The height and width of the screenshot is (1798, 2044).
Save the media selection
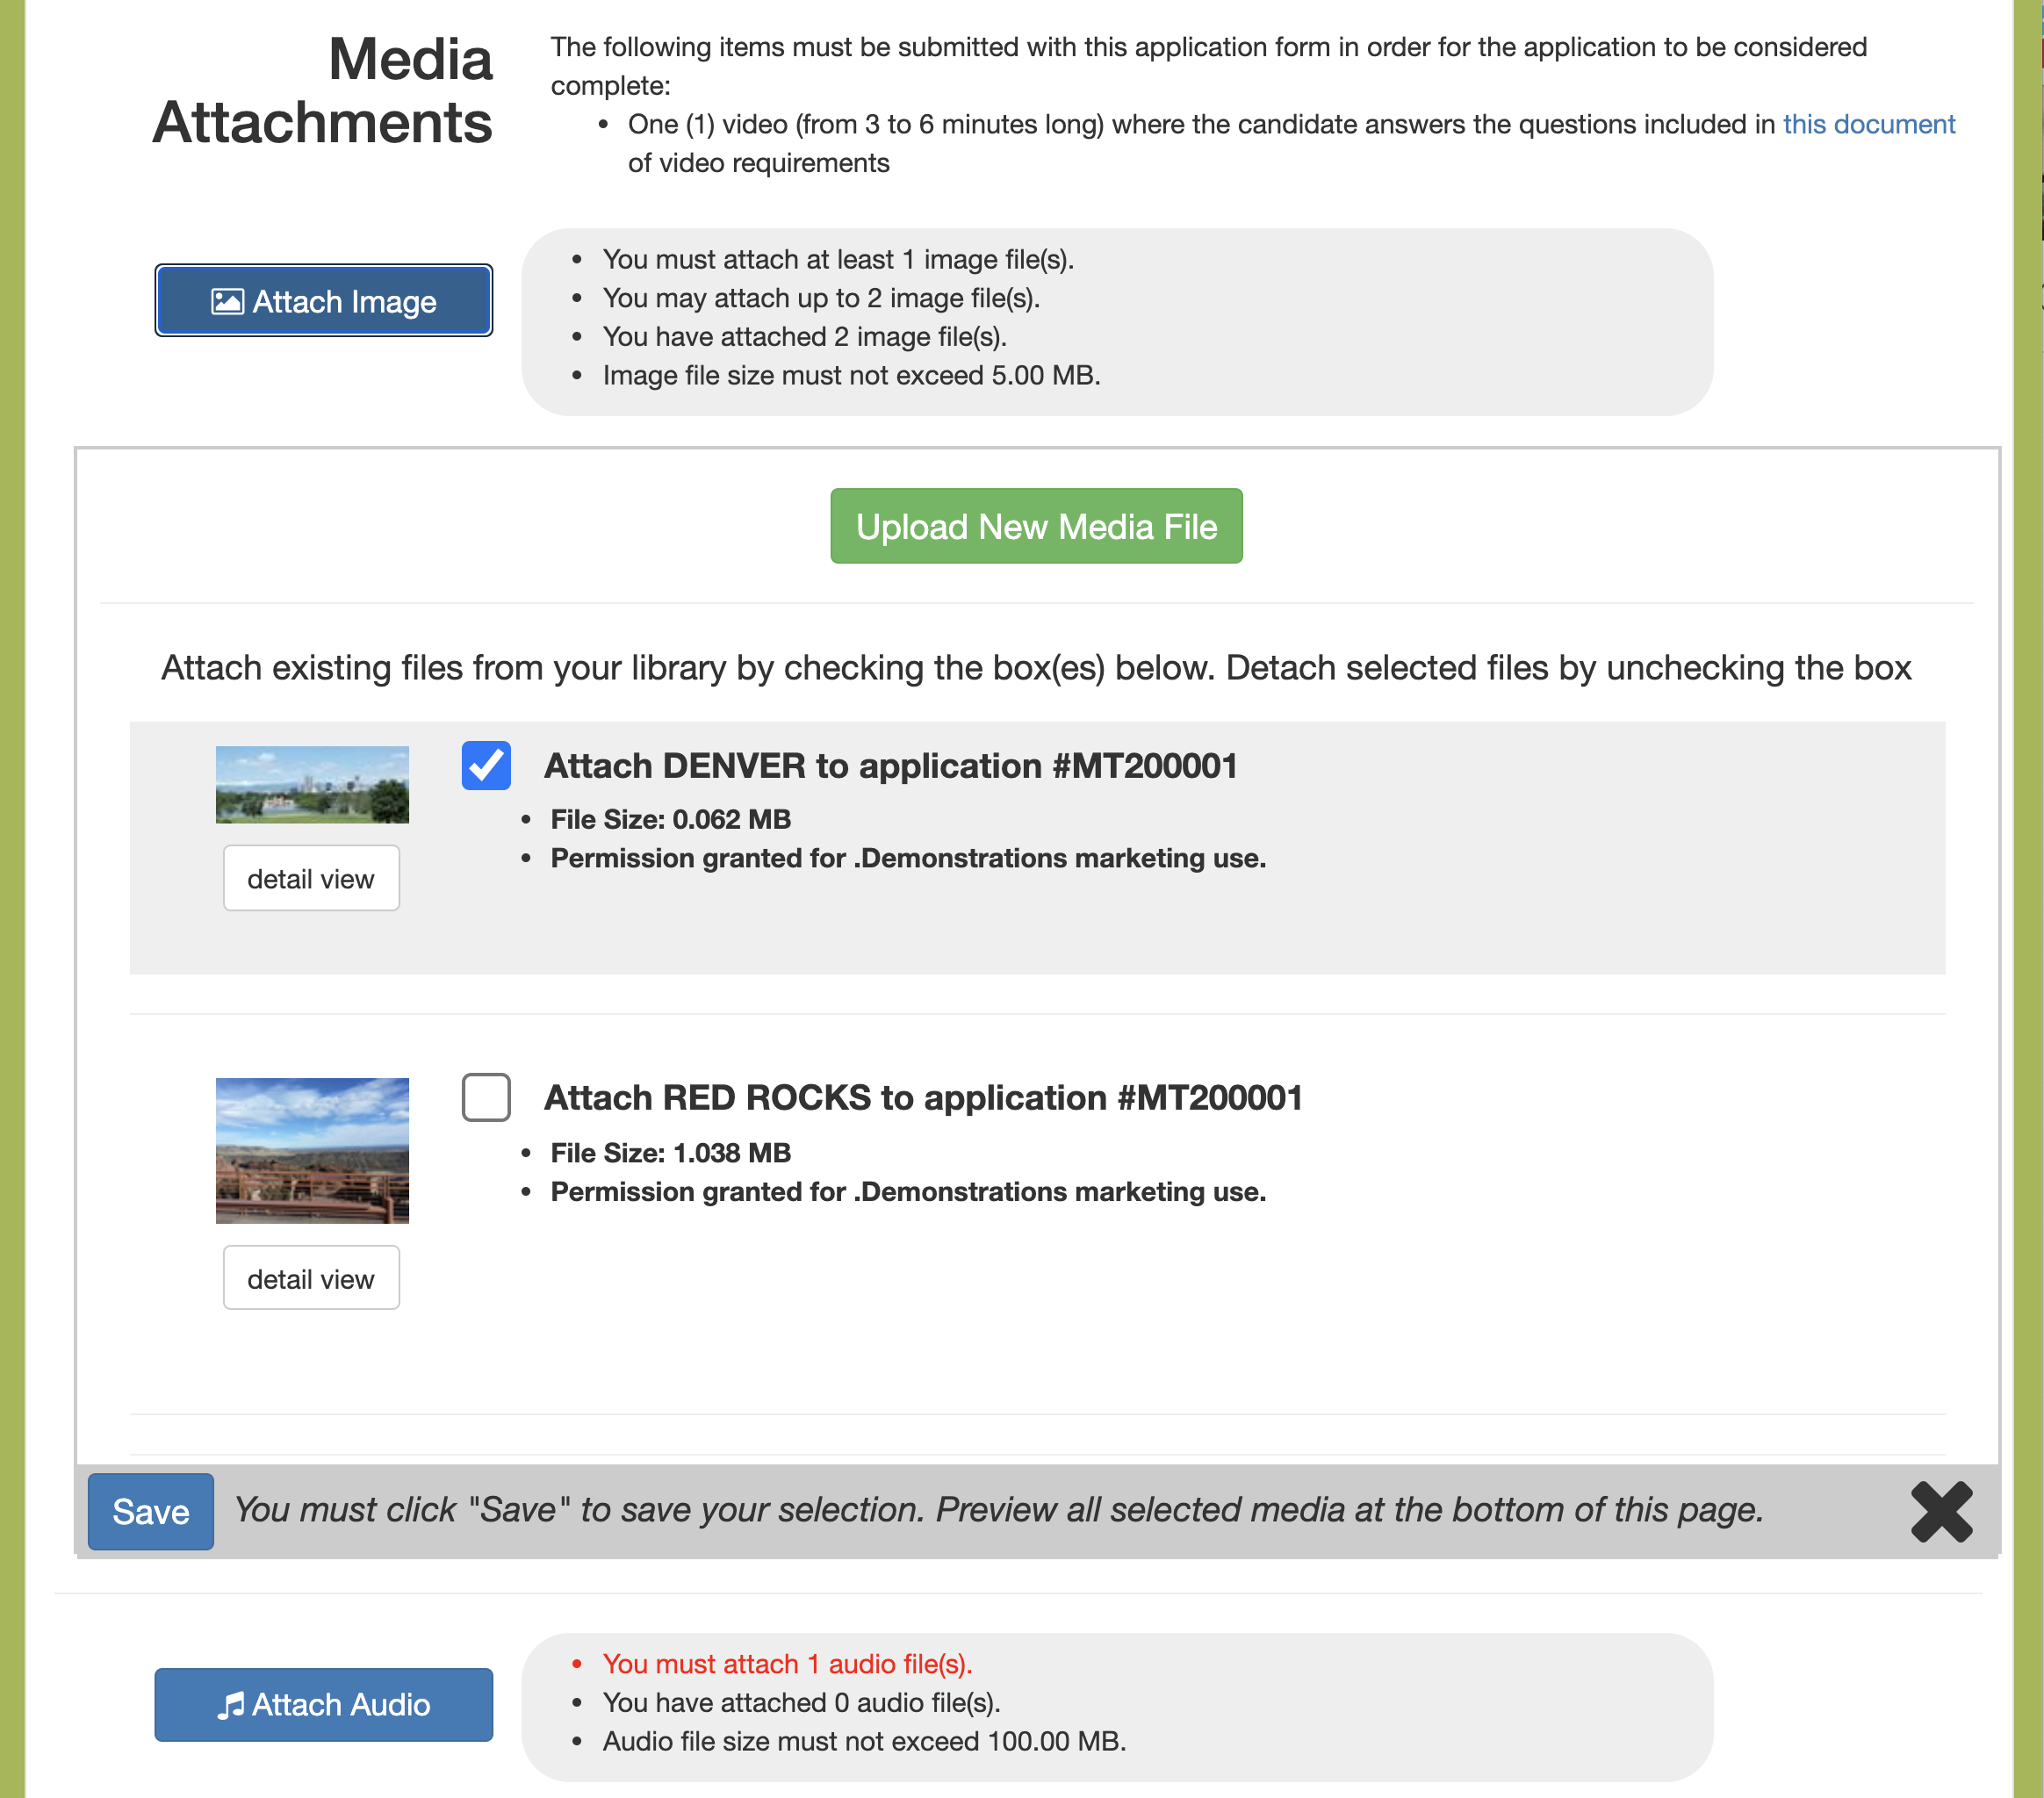pos(151,1511)
